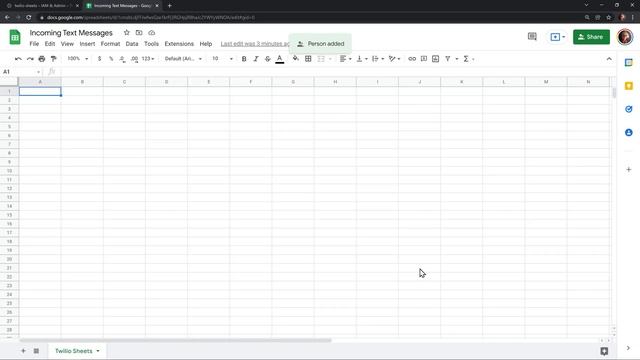Open the text color picker

280,59
